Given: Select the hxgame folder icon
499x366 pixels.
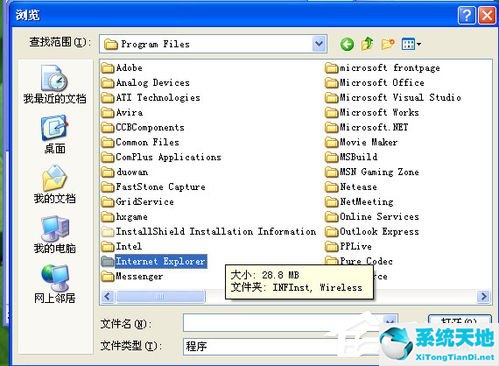Looking at the screenshot, I should click(107, 217).
